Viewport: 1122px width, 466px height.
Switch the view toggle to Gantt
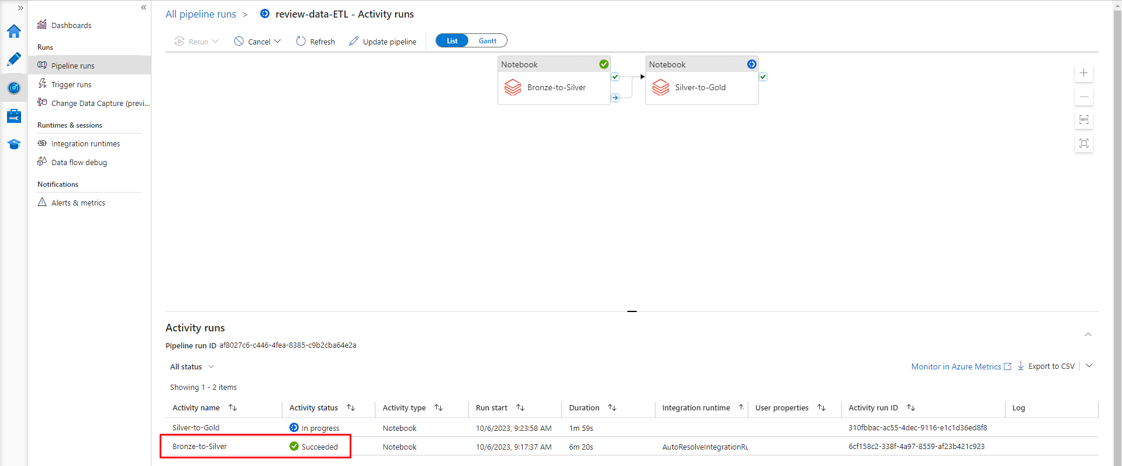(x=487, y=41)
